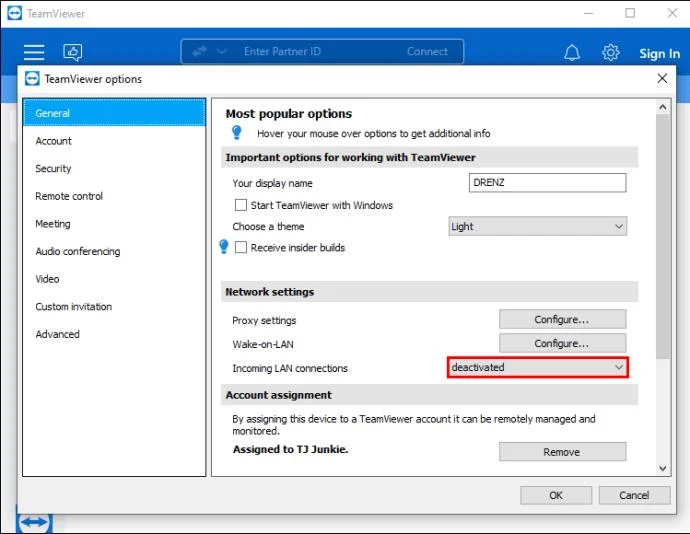Open Incoming LAN connections dropdown

[538, 367]
